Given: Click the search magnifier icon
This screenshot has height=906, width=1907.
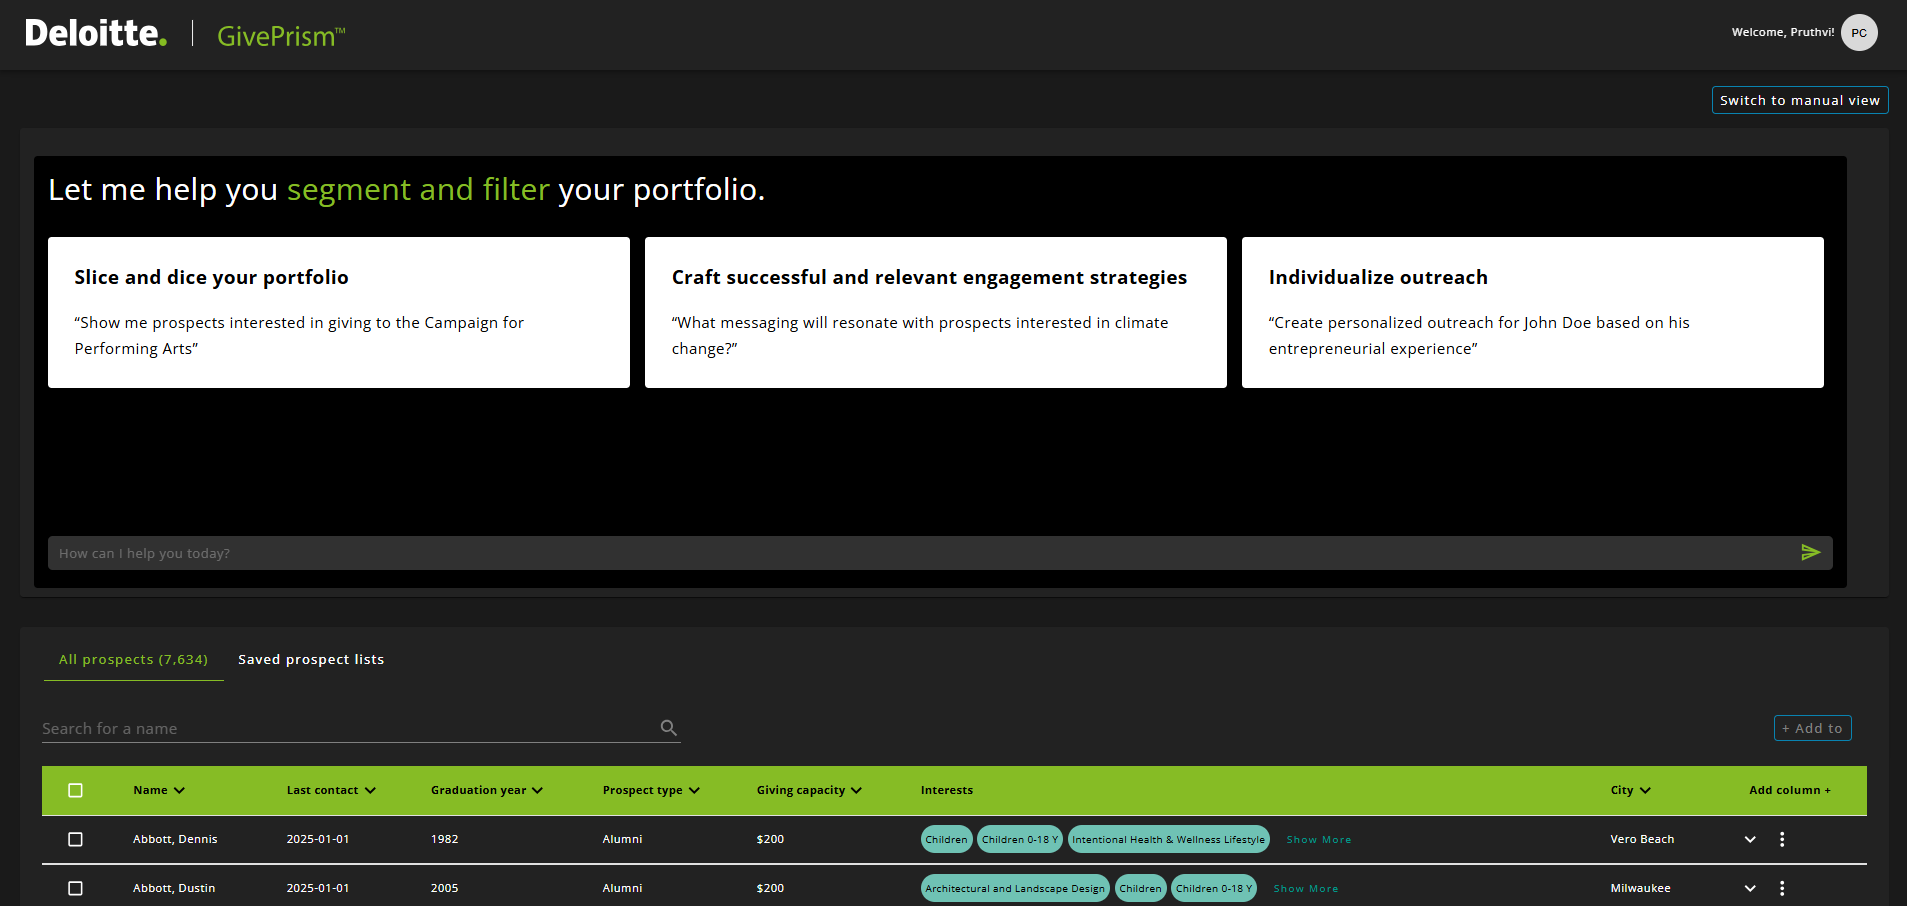Looking at the screenshot, I should pyautogui.click(x=669, y=728).
